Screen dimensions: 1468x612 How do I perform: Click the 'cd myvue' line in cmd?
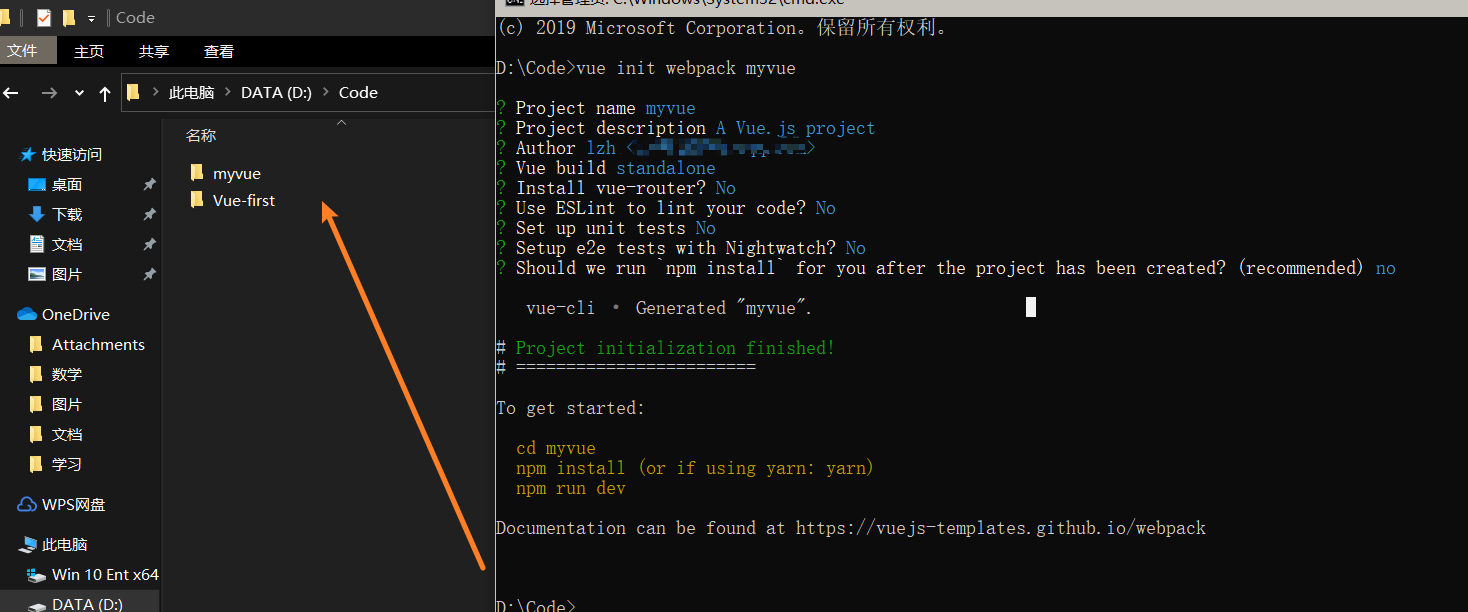556,448
